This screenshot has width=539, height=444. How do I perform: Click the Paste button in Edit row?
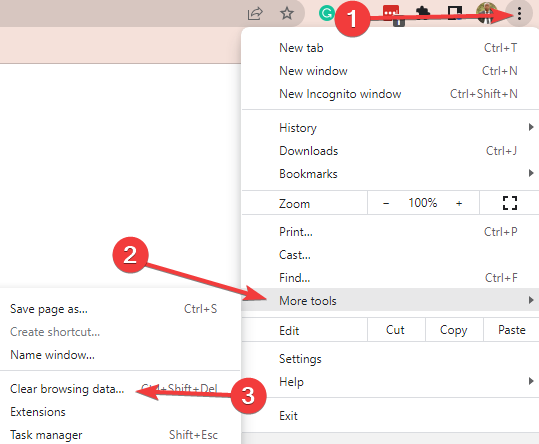(511, 330)
